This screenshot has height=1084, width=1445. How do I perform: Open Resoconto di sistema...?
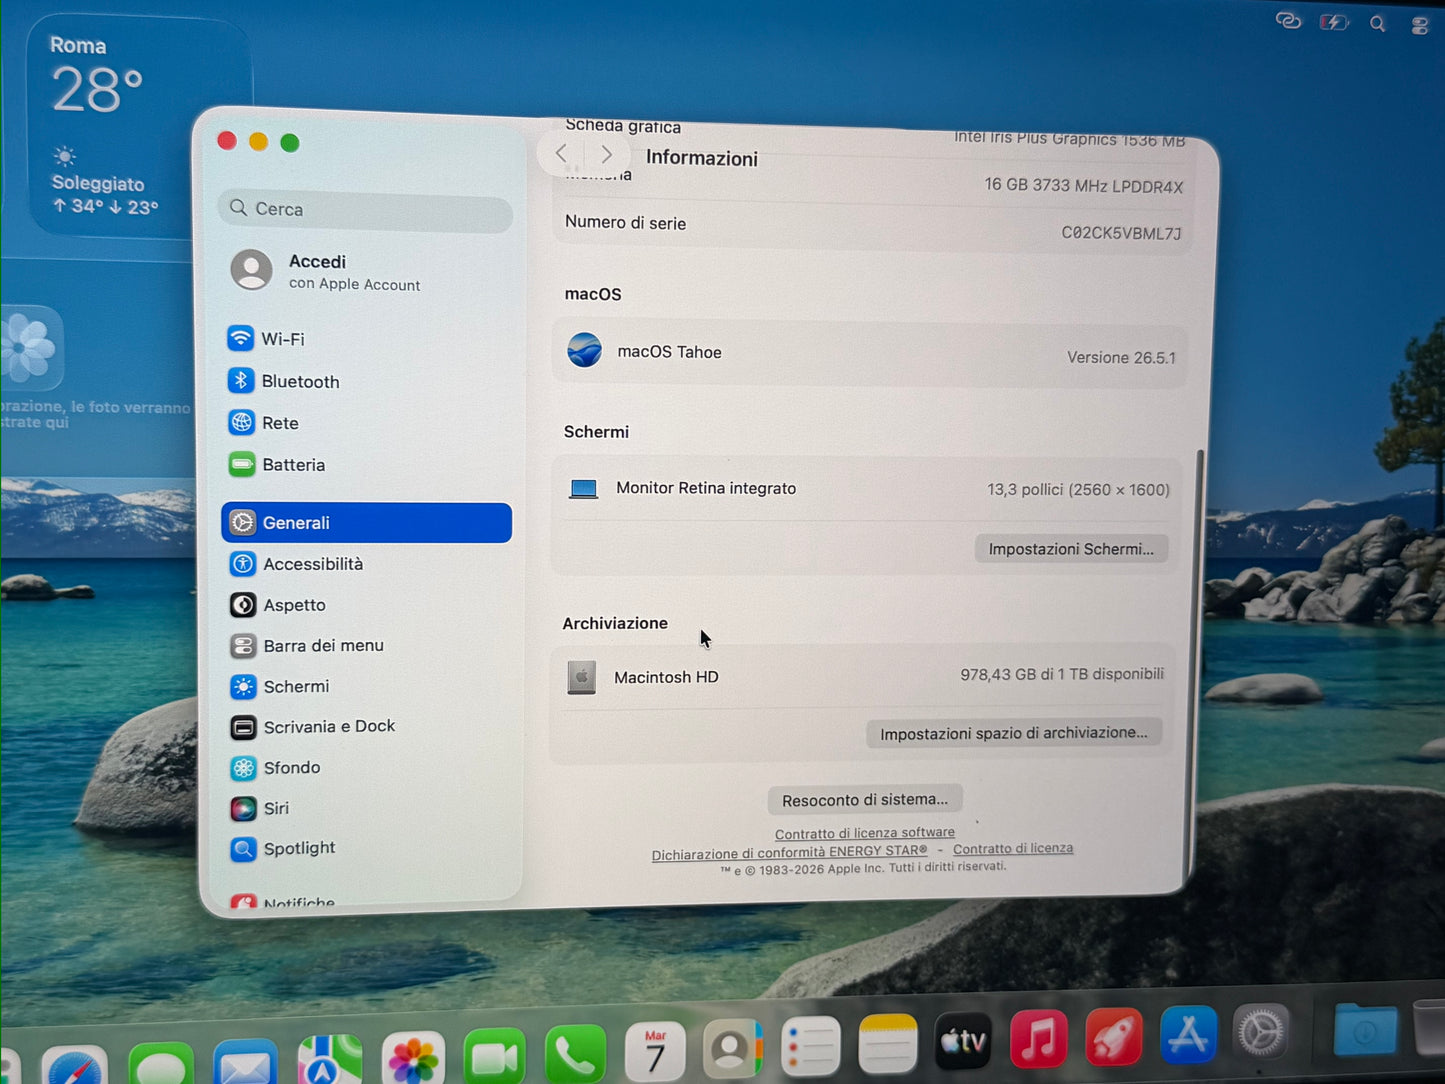pyautogui.click(x=865, y=800)
